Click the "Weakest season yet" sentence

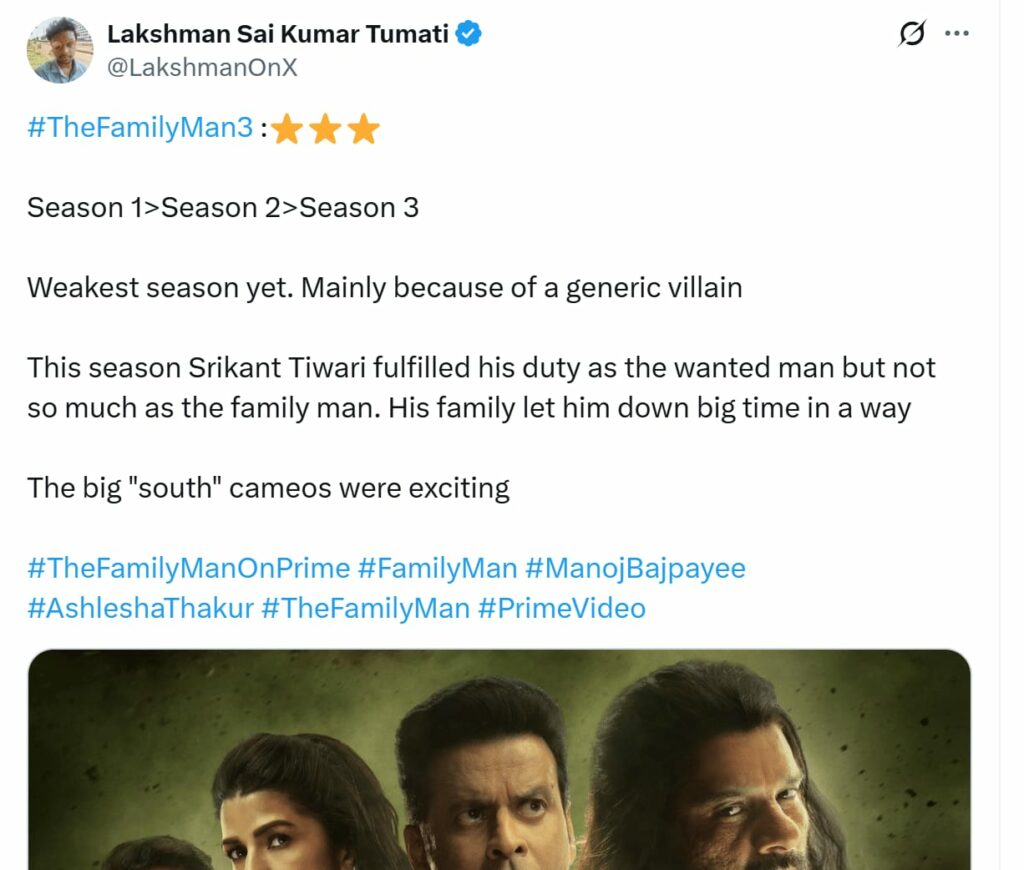click(384, 288)
